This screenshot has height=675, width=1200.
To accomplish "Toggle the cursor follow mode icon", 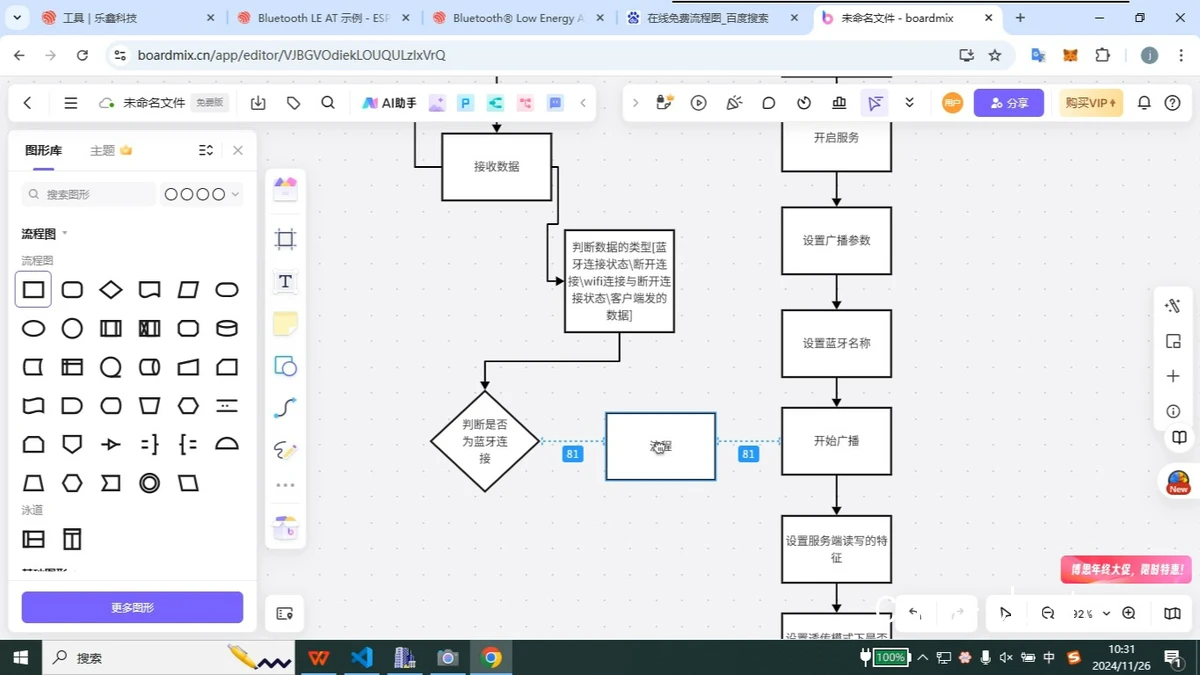I will tap(875, 103).
